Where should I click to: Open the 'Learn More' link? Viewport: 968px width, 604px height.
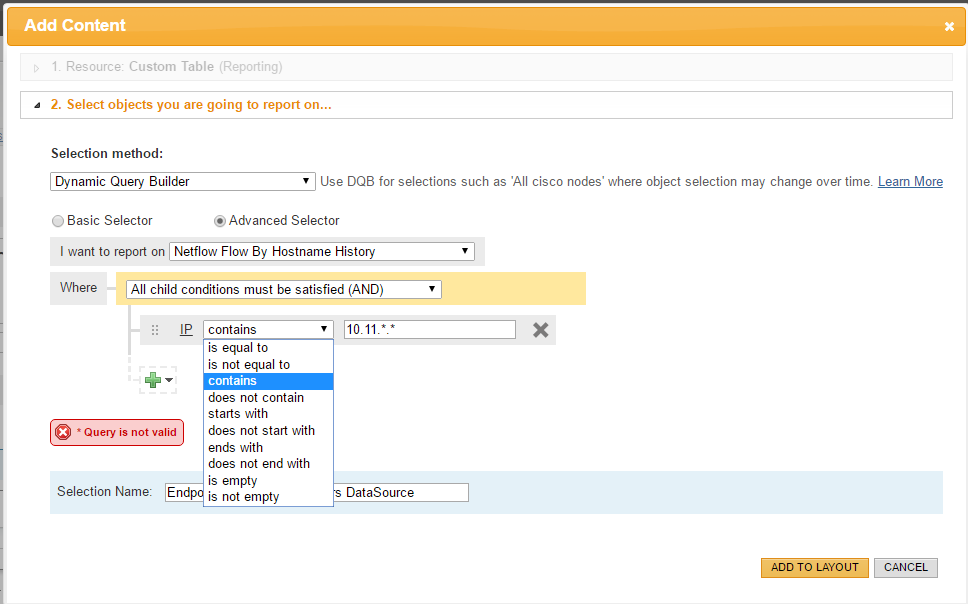(x=910, y=181)
